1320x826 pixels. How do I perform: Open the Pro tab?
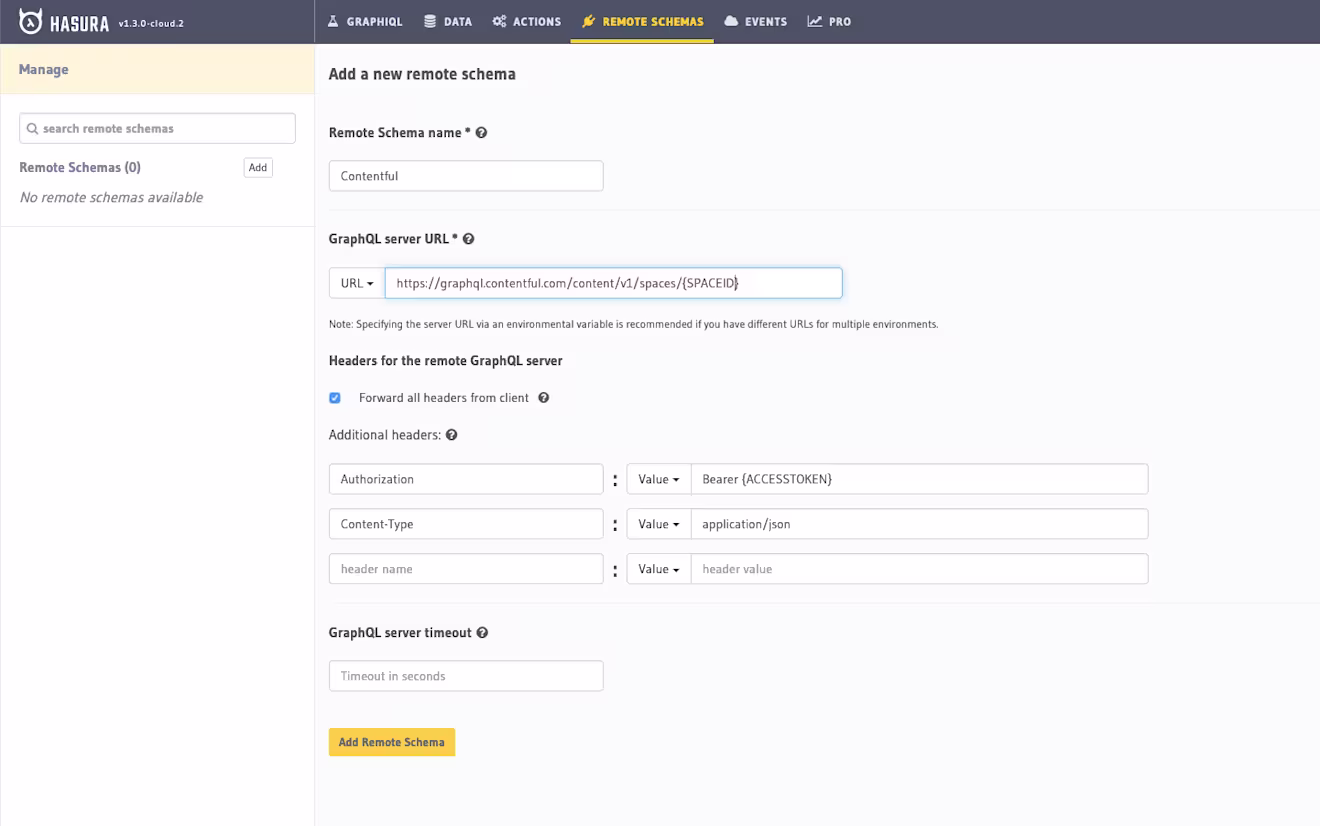829,21
